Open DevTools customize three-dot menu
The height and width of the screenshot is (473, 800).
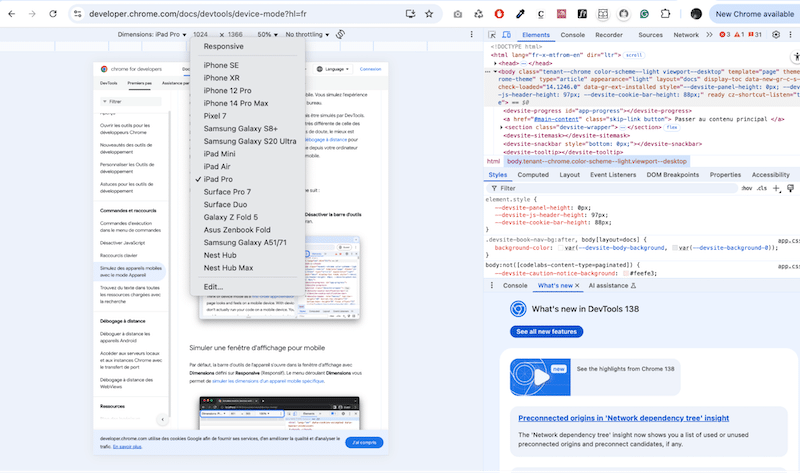click(x=790, y=35)
